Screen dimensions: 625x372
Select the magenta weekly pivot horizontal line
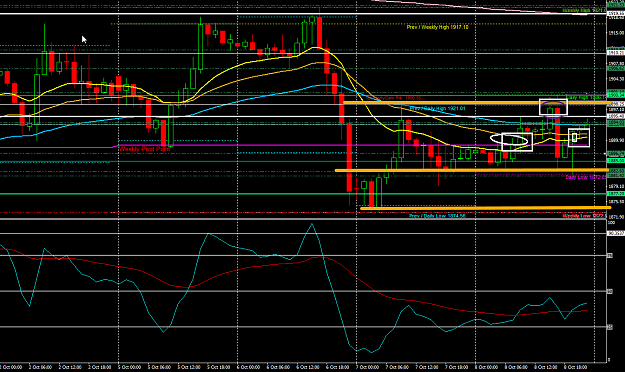tap(279, 145)
